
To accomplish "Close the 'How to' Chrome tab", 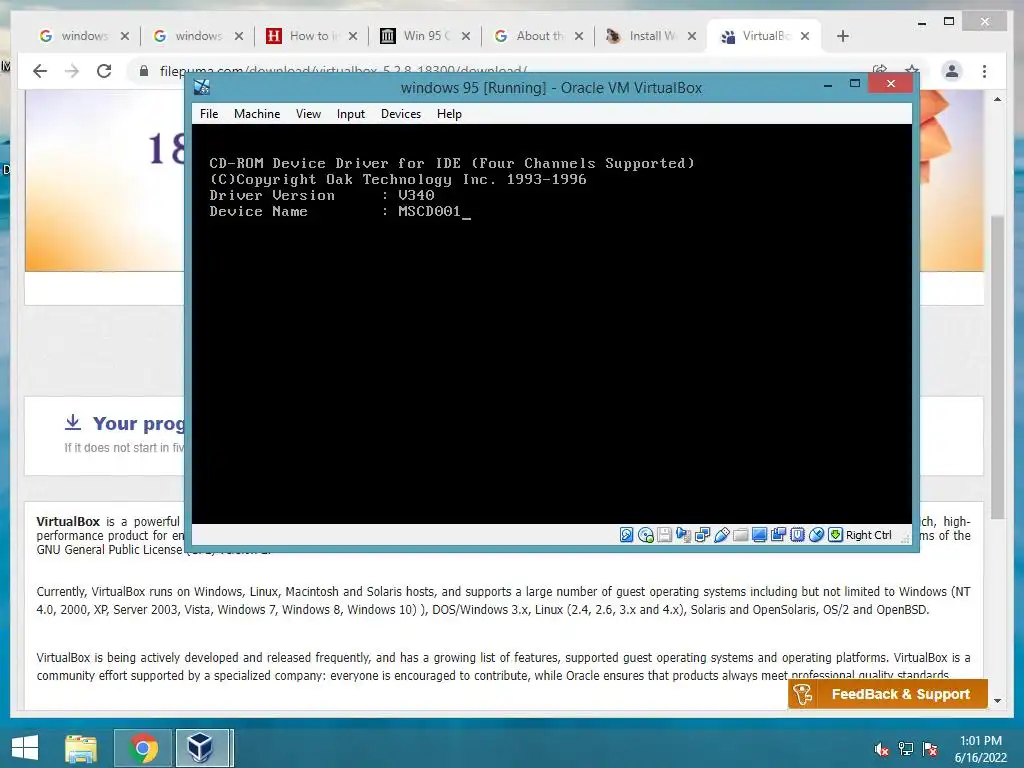I will (353, 36).
